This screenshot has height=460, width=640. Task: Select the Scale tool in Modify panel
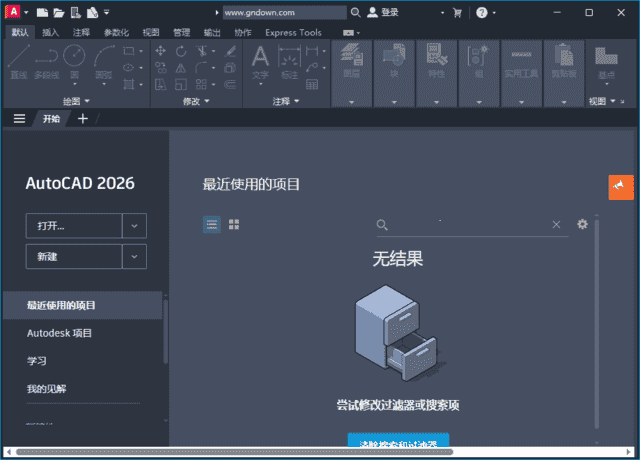181,84
